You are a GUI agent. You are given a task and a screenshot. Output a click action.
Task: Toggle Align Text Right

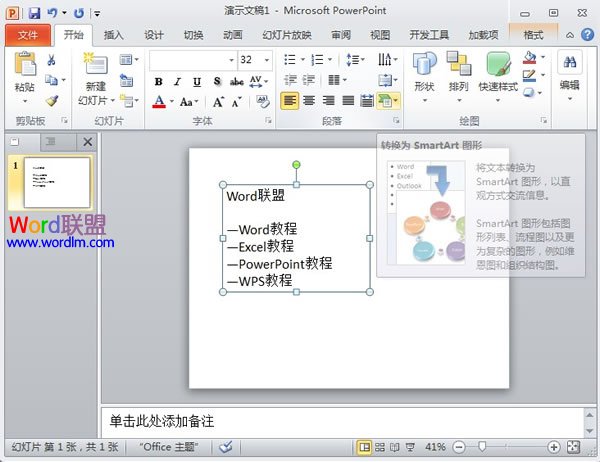coord(328,101)
